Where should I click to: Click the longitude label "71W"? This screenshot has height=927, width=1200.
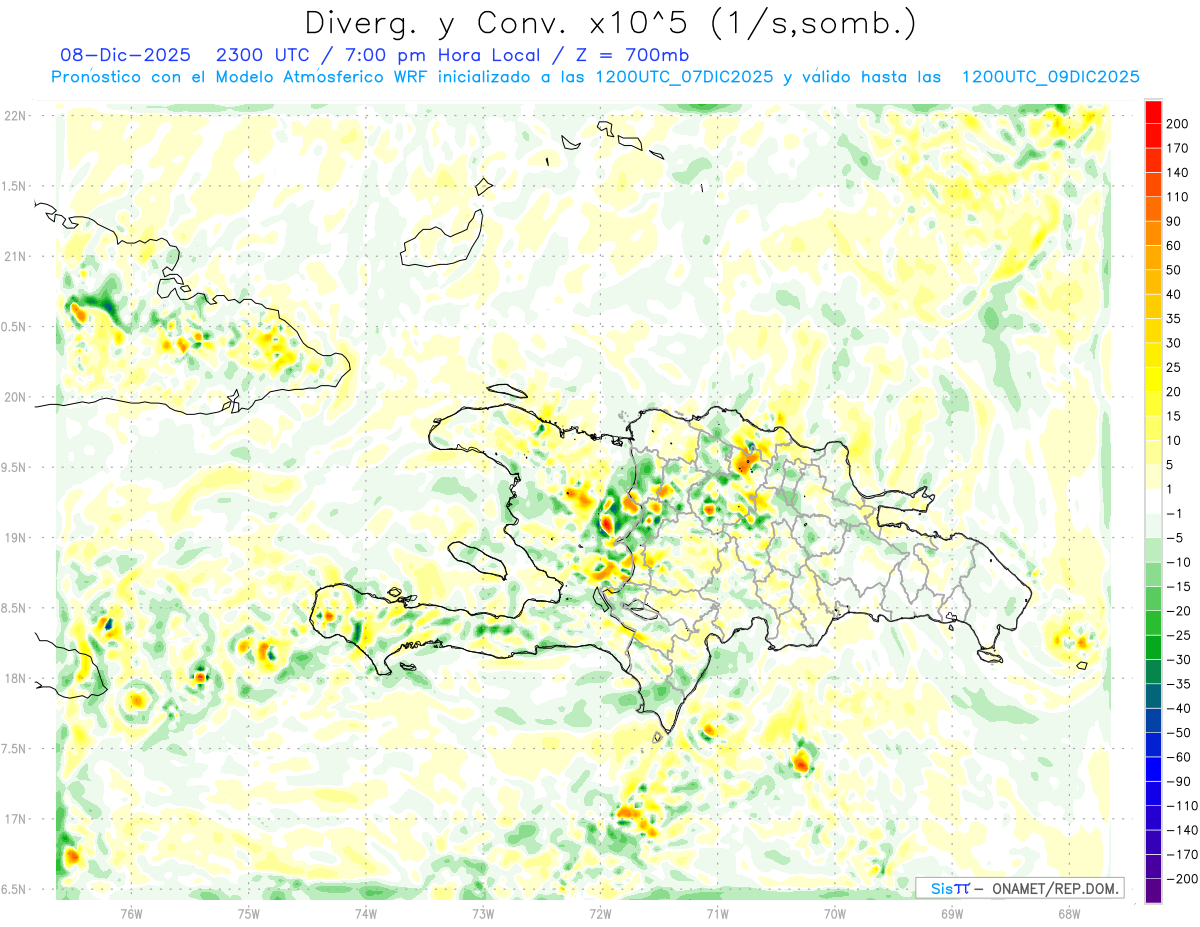(717, 913)
